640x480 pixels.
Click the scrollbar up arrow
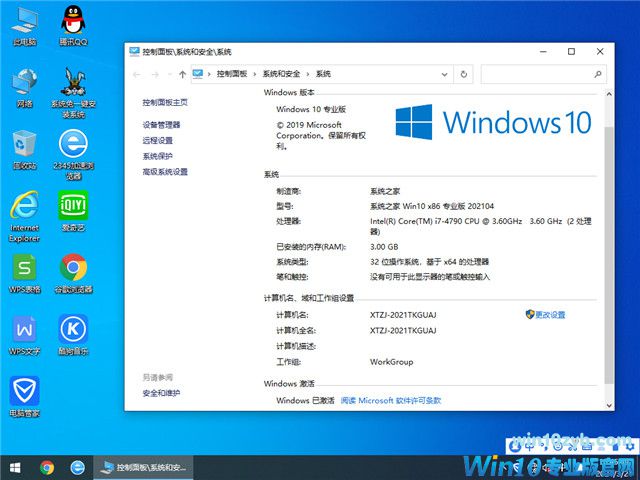pos(609,94)
